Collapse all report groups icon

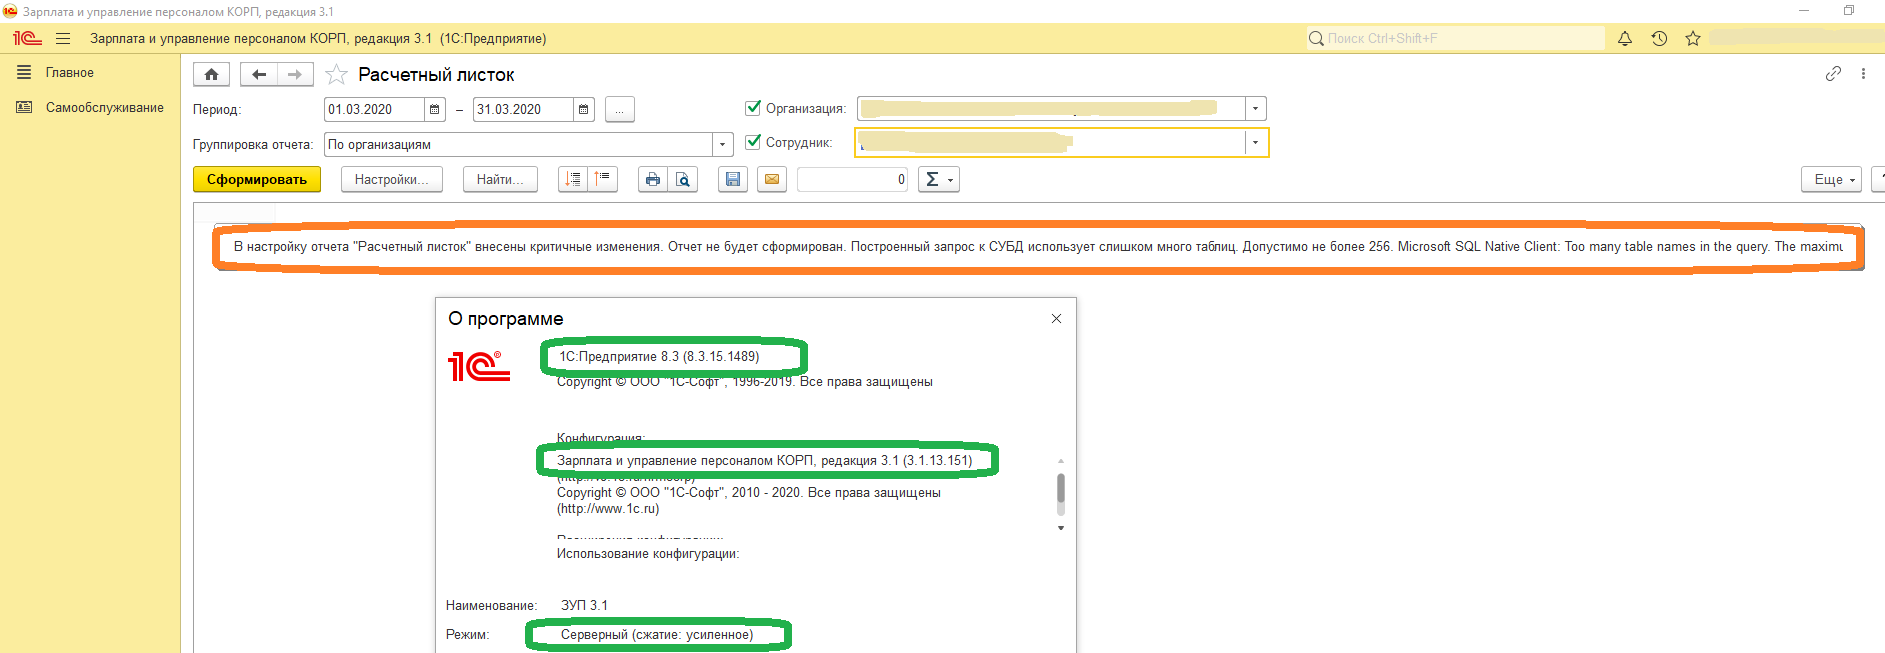pos(602,179)
